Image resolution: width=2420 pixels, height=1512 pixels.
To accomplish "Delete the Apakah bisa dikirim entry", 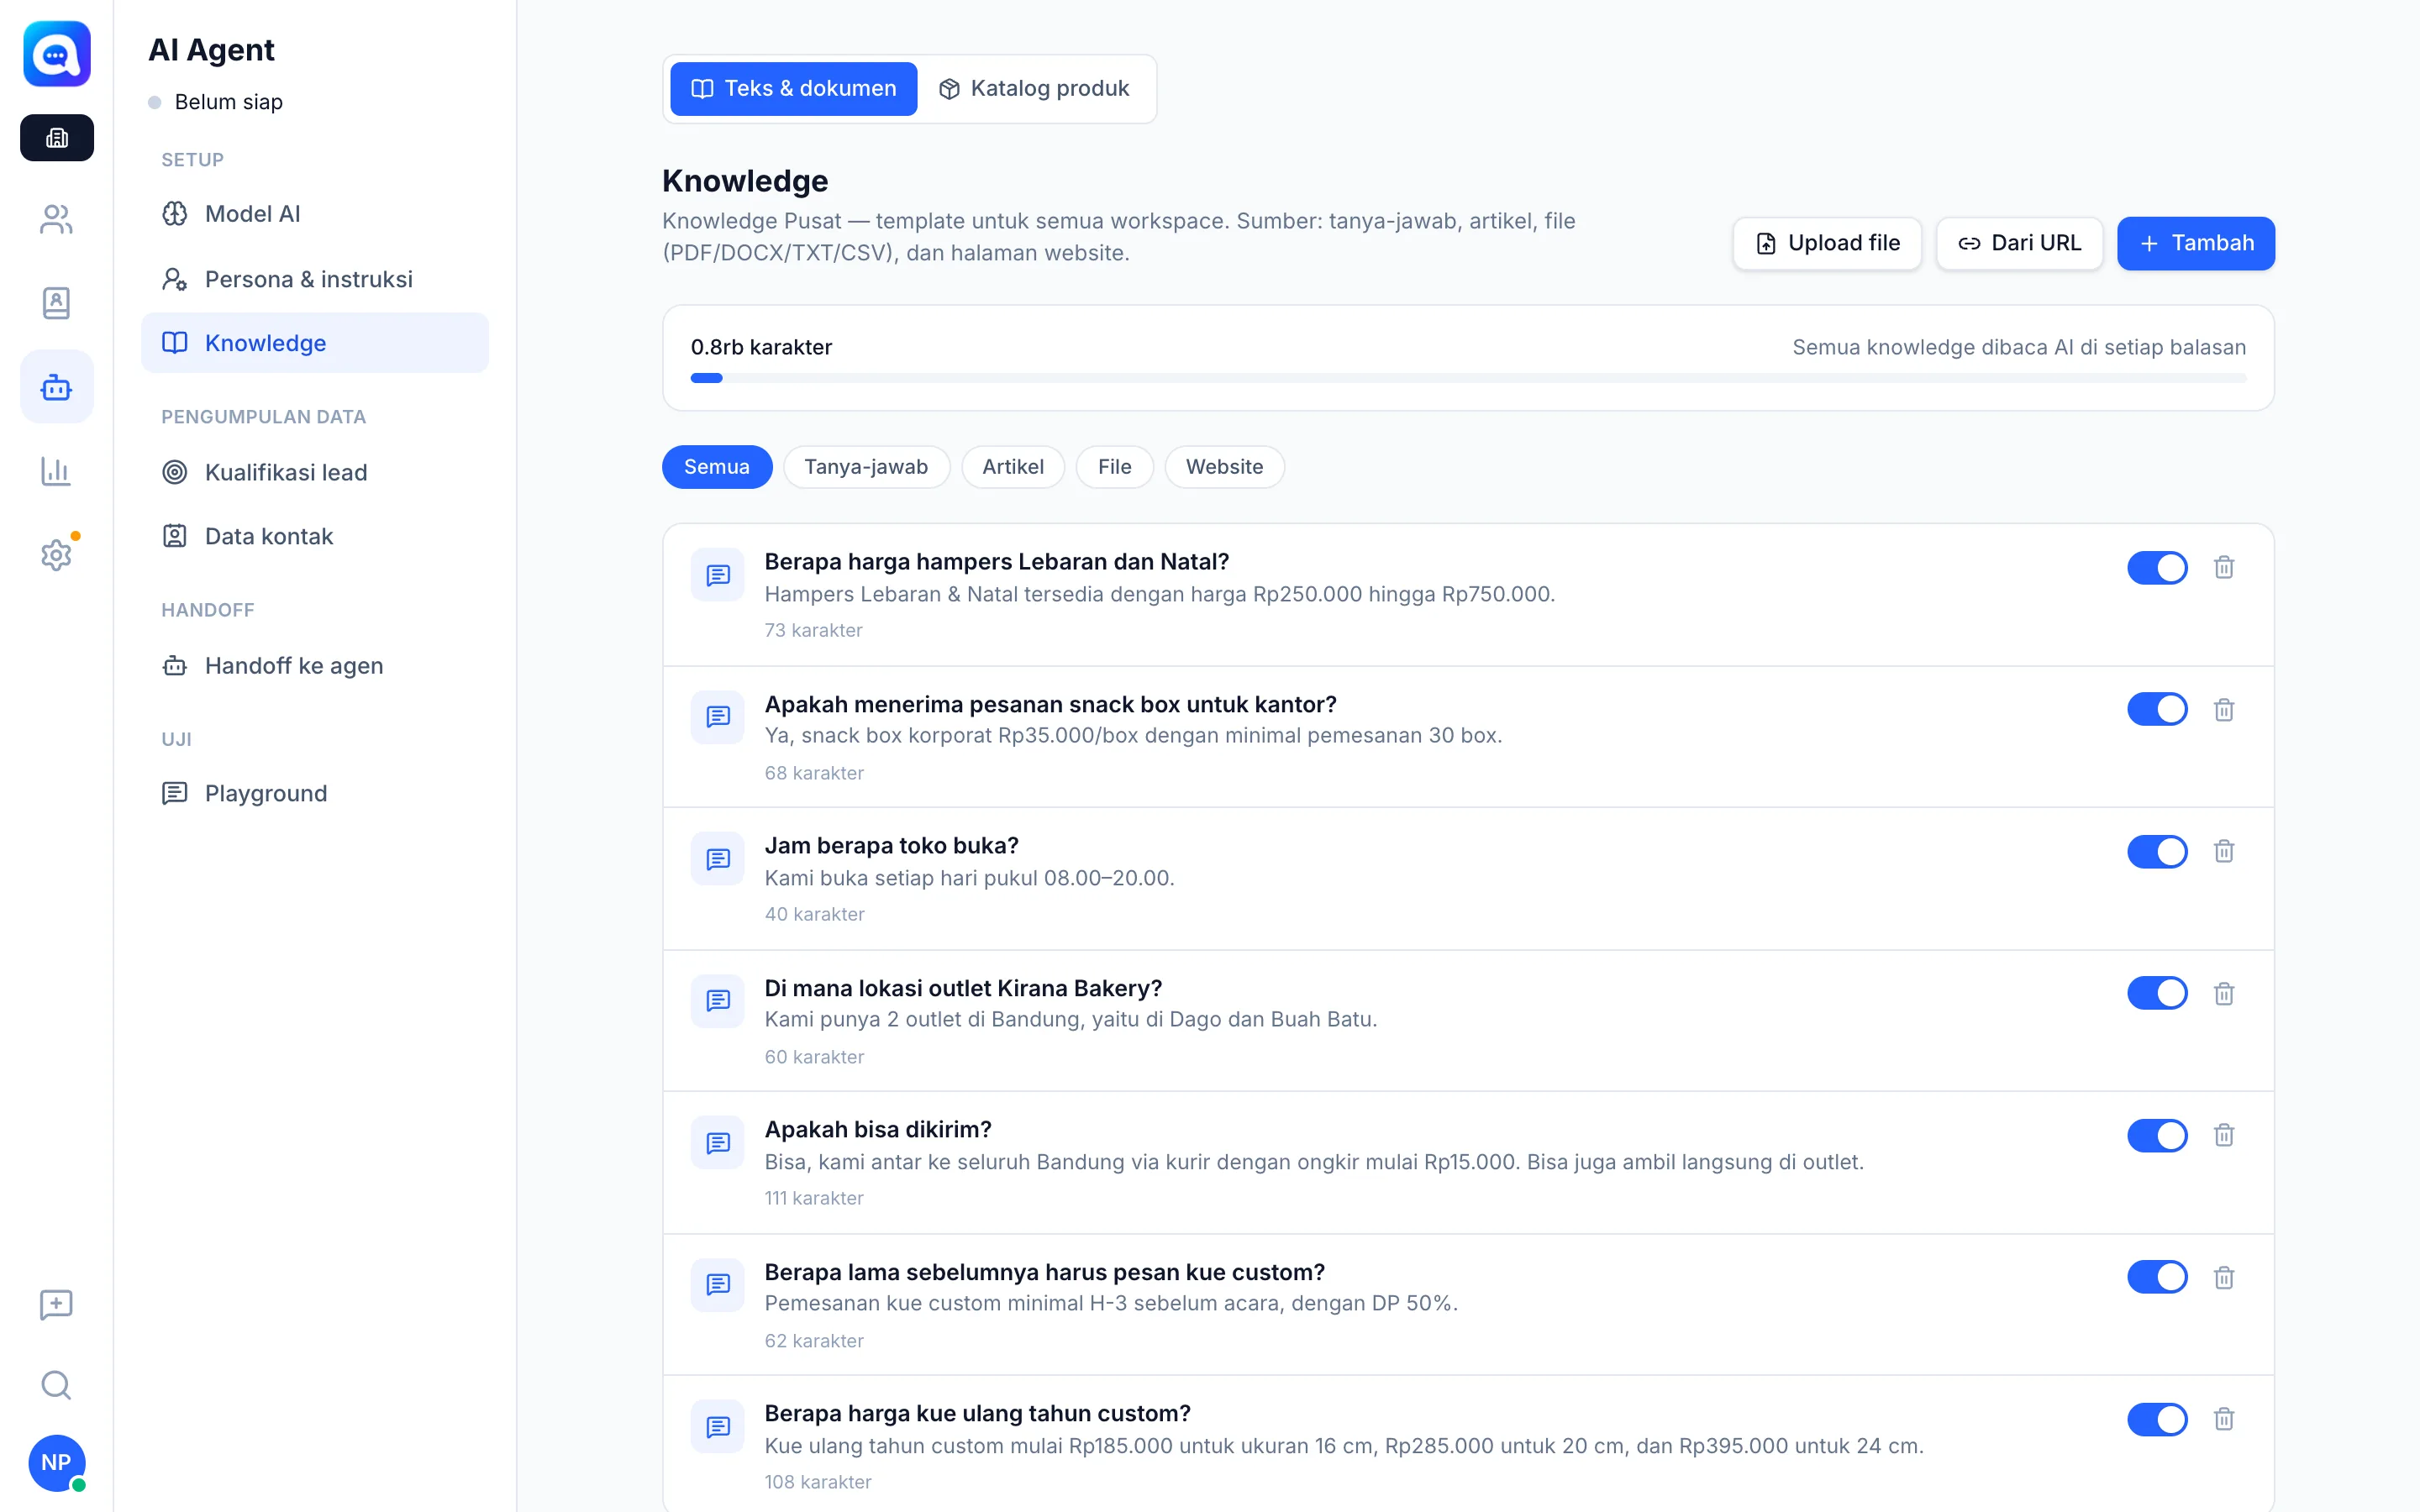I will pyautogui.click(x=2223, y=1135).
